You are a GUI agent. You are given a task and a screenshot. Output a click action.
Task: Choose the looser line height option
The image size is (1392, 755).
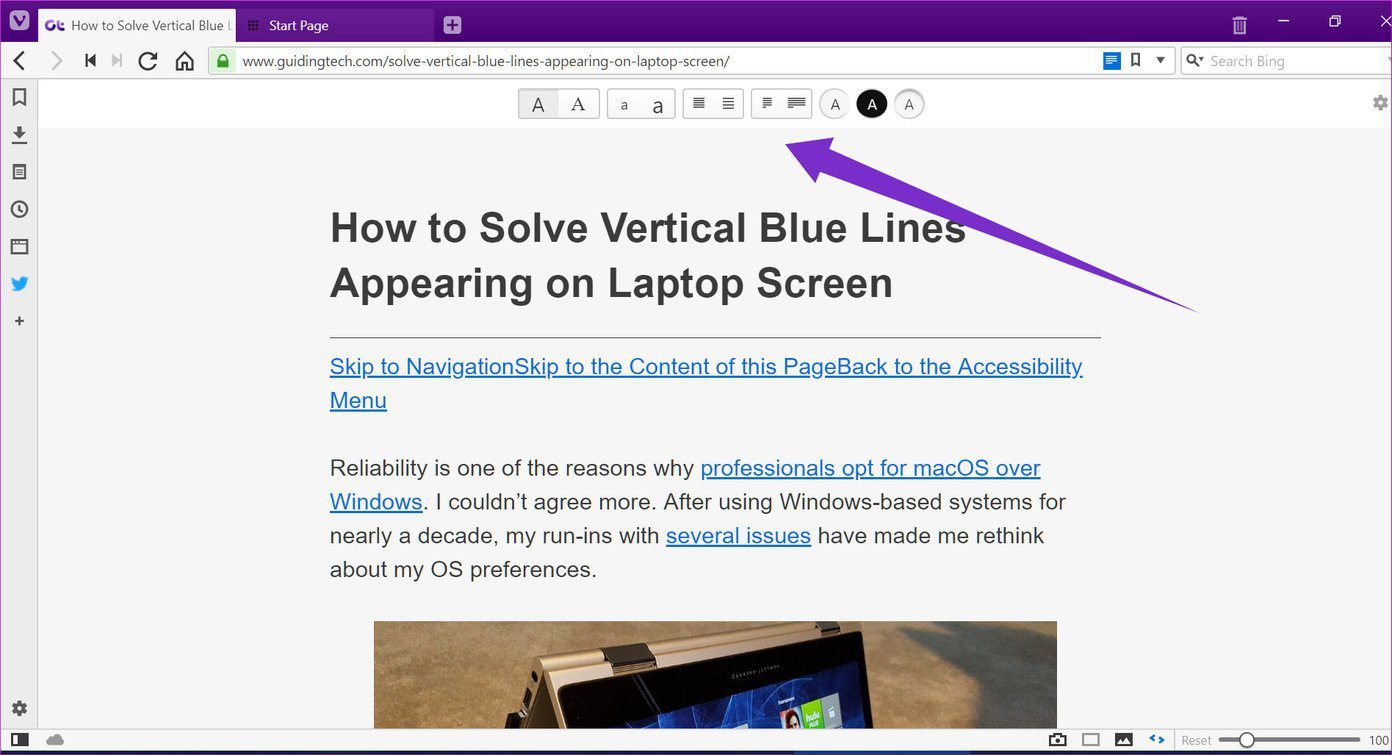(x=729, y=104)
